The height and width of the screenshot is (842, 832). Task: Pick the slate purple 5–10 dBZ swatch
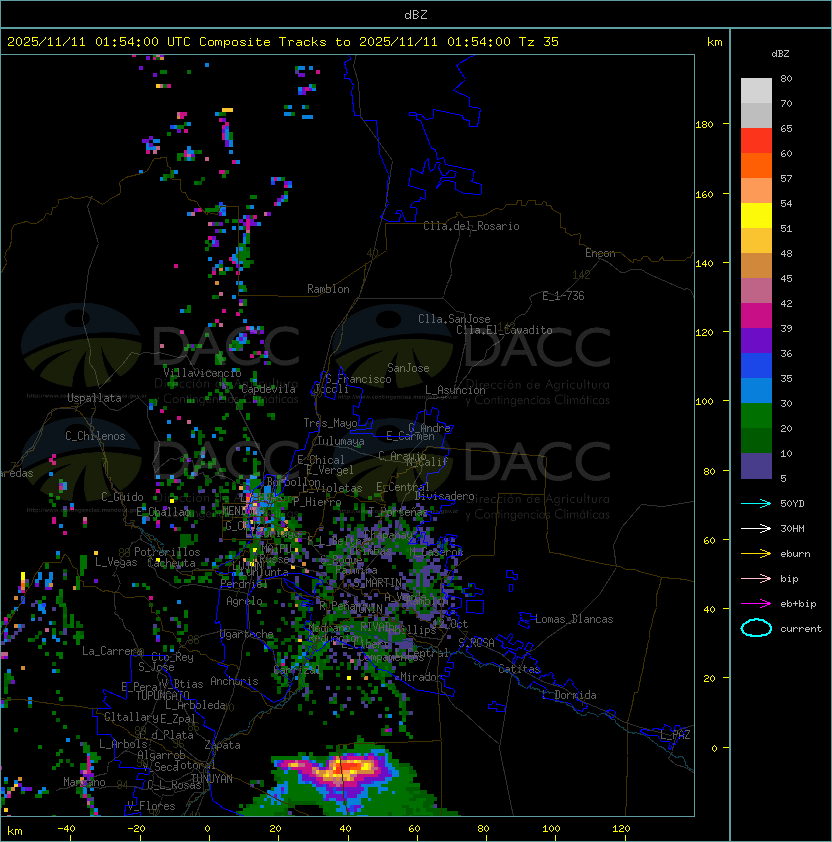point(756,466)
